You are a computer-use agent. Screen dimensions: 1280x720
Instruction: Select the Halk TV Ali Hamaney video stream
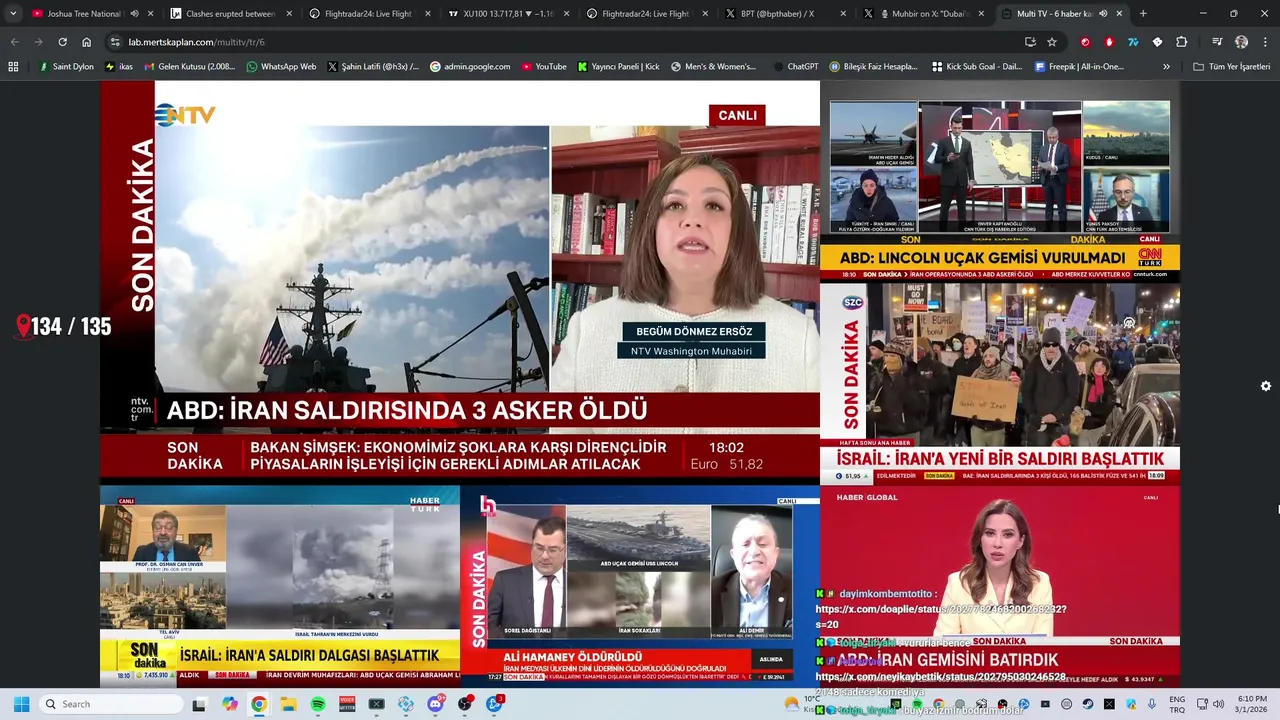click(640, 587)
